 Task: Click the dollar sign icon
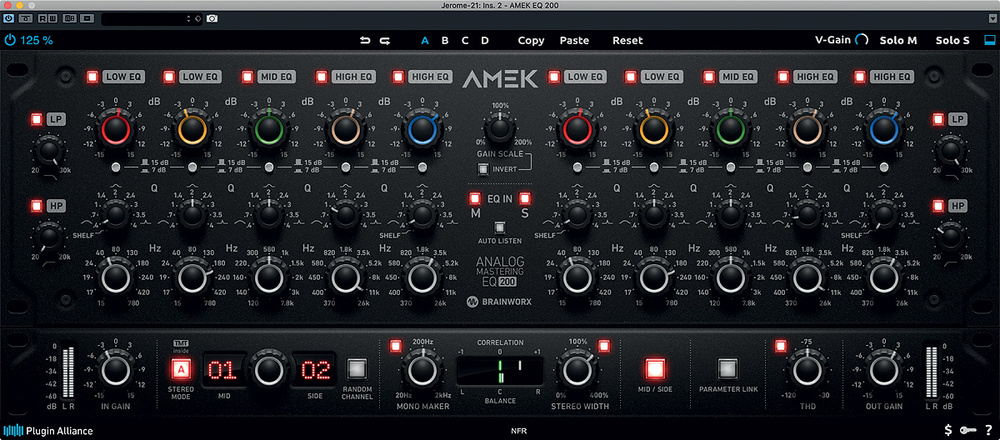click(x=949, y=430)
